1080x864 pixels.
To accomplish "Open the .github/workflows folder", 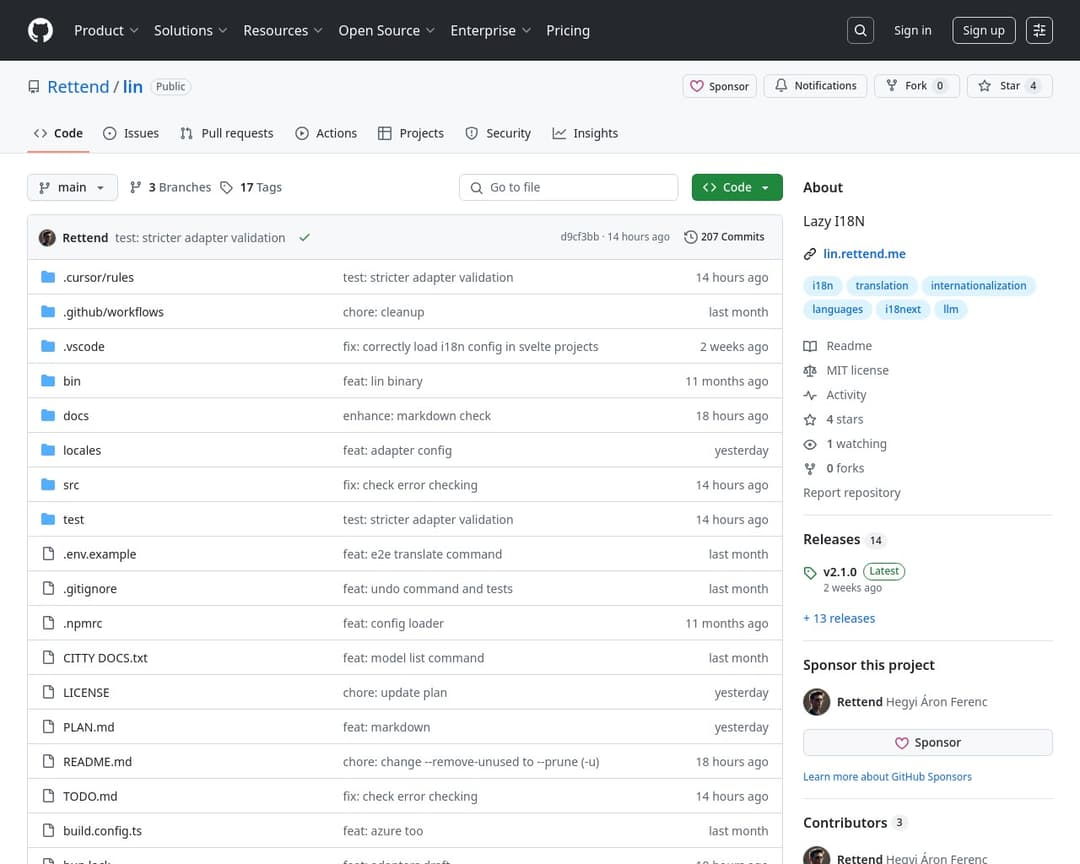I will click(114, 312).
